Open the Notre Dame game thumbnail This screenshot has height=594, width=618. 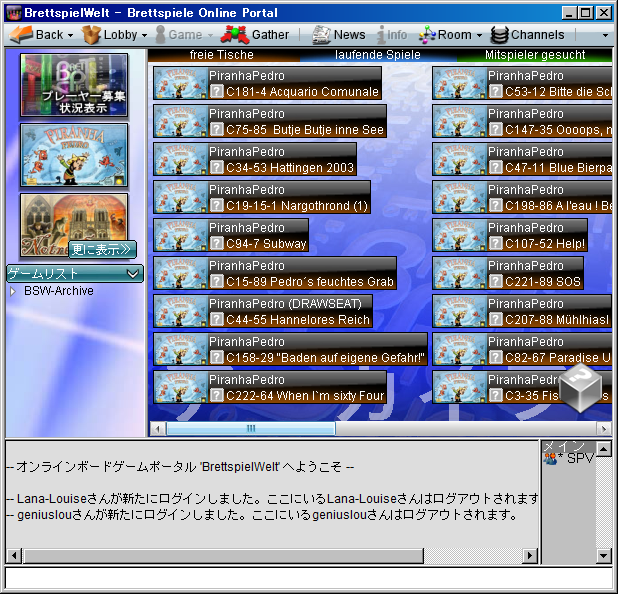(x=74, y=225)
